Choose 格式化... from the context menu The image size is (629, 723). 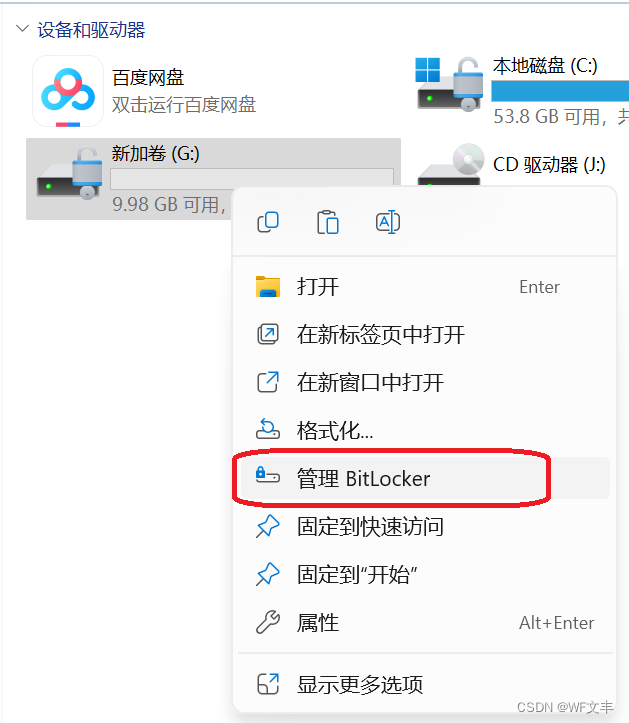click(x=424, y=431)
